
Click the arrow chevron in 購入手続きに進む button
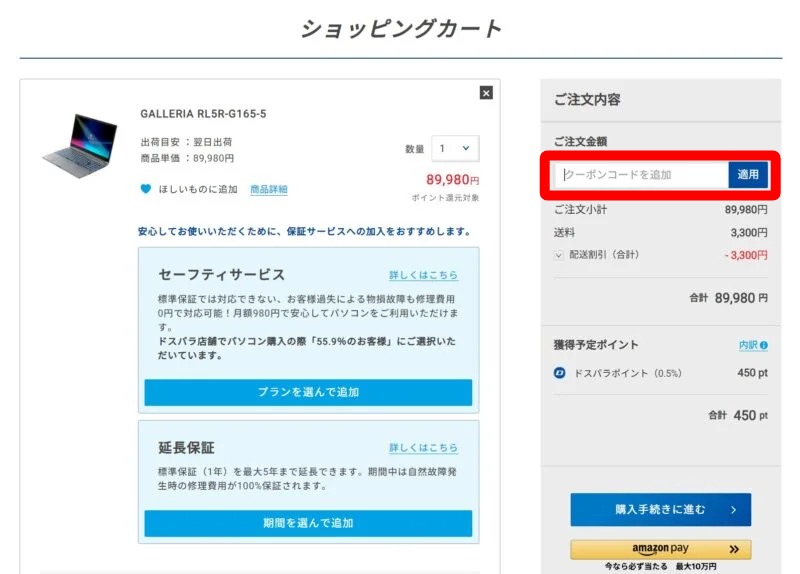(733, 510)
